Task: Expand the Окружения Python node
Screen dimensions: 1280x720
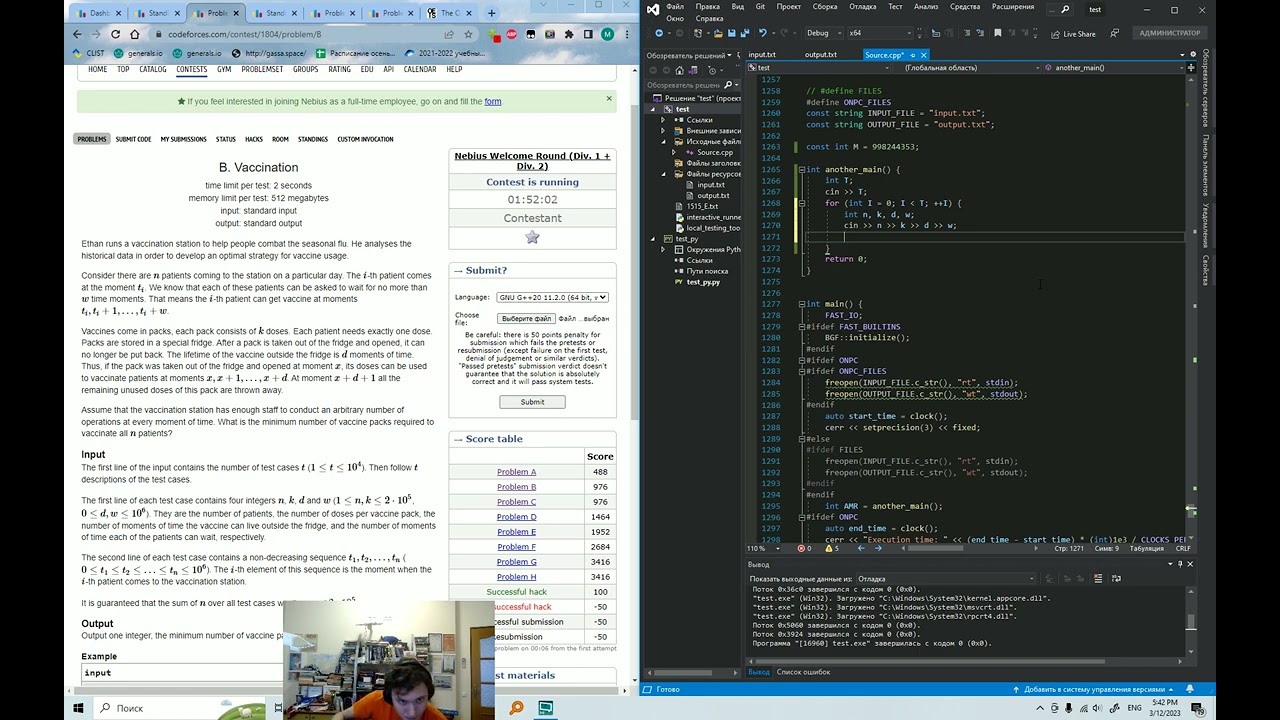Action: 662,250
